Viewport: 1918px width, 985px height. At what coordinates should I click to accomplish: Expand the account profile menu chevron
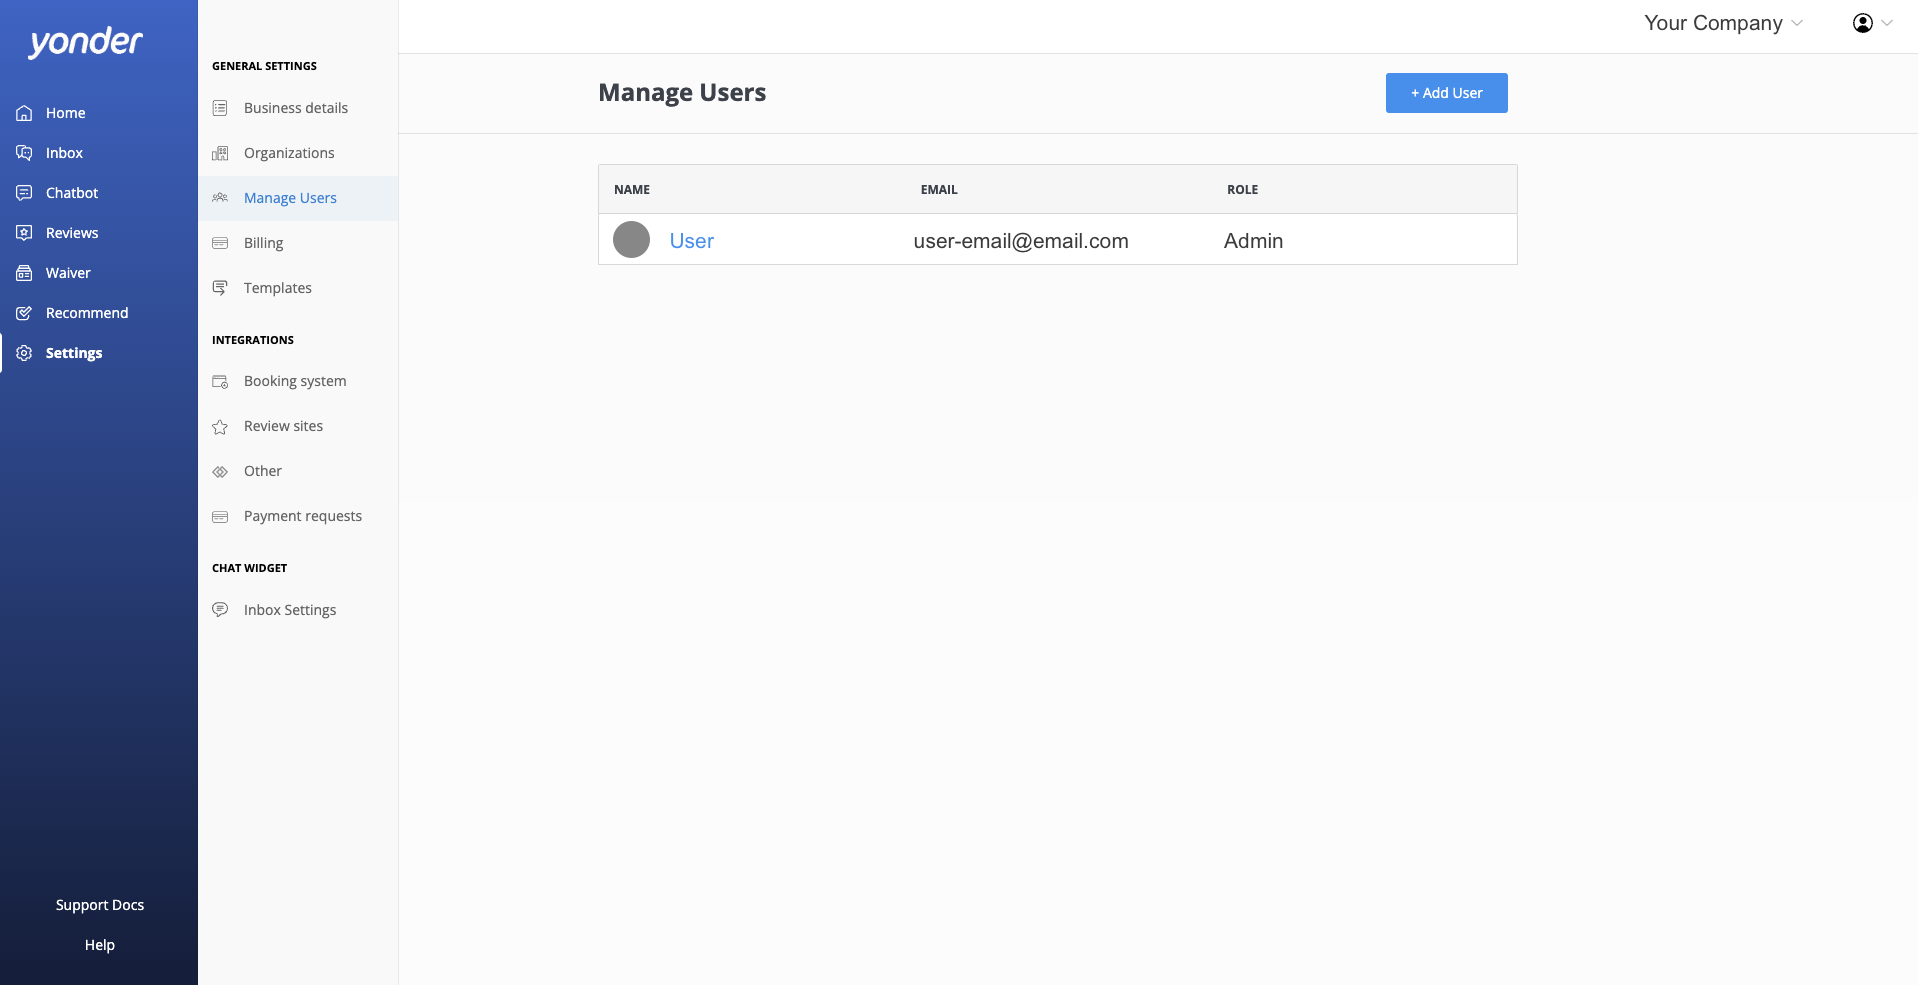click(1887, 23)
